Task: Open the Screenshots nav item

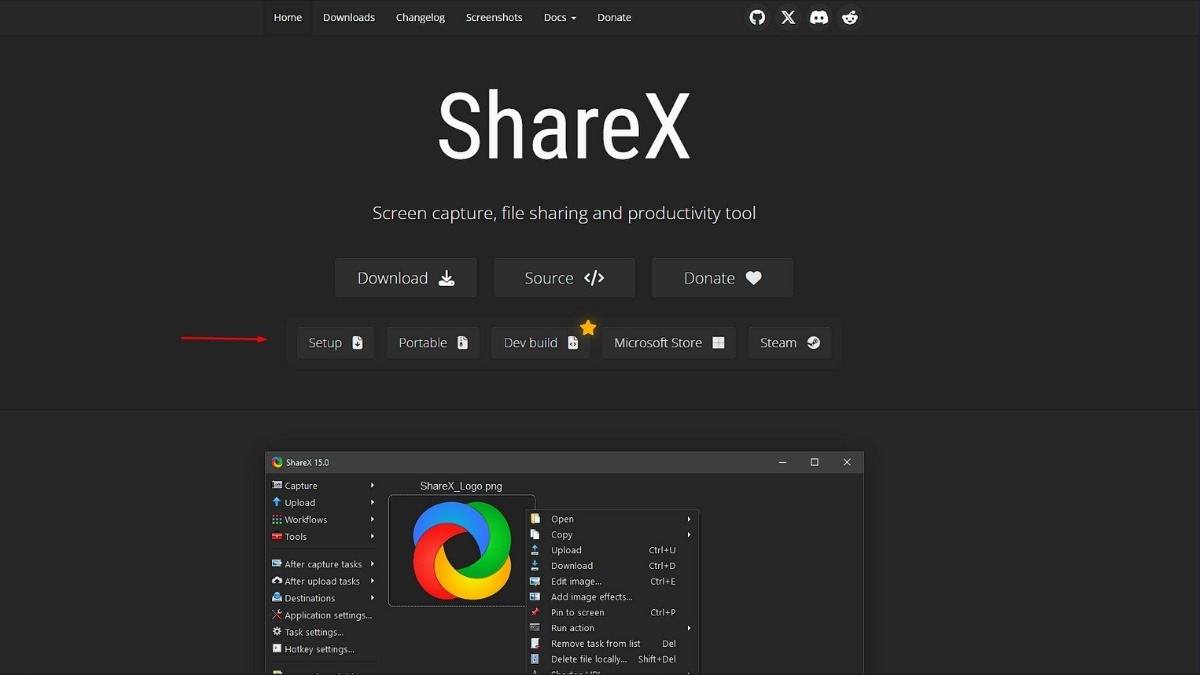Action: click(494, 17)
